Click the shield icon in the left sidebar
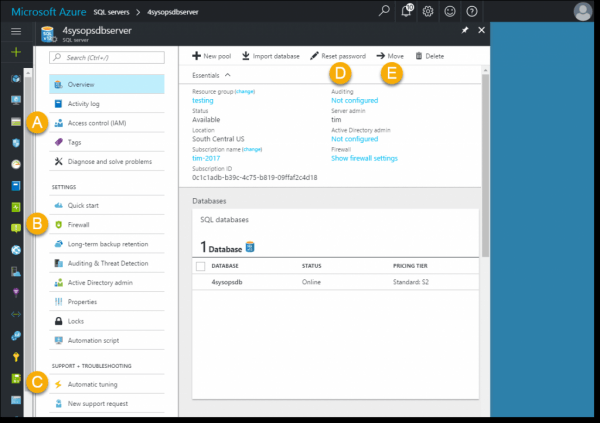The image size is (600, 423). tap(16, 143)
